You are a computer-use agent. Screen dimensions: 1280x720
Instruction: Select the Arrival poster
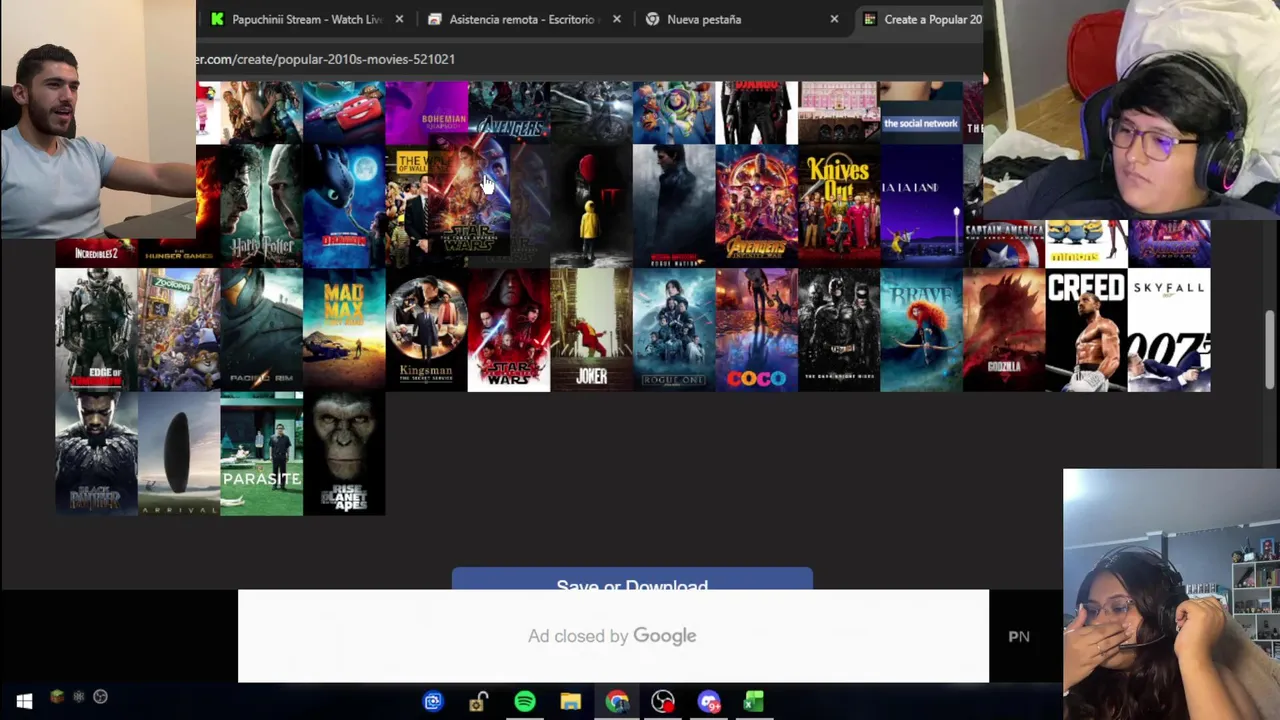pyautogui.click(x=178, y=454)
